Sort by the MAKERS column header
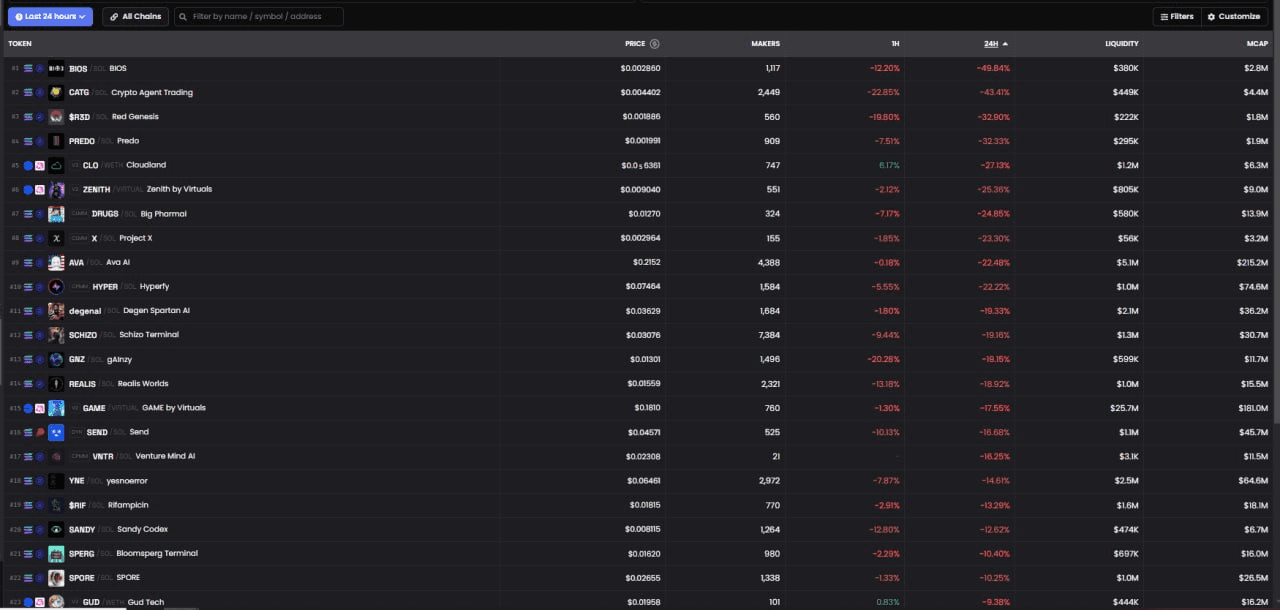This screenshot has height=610, width=1280. (765, 44)
